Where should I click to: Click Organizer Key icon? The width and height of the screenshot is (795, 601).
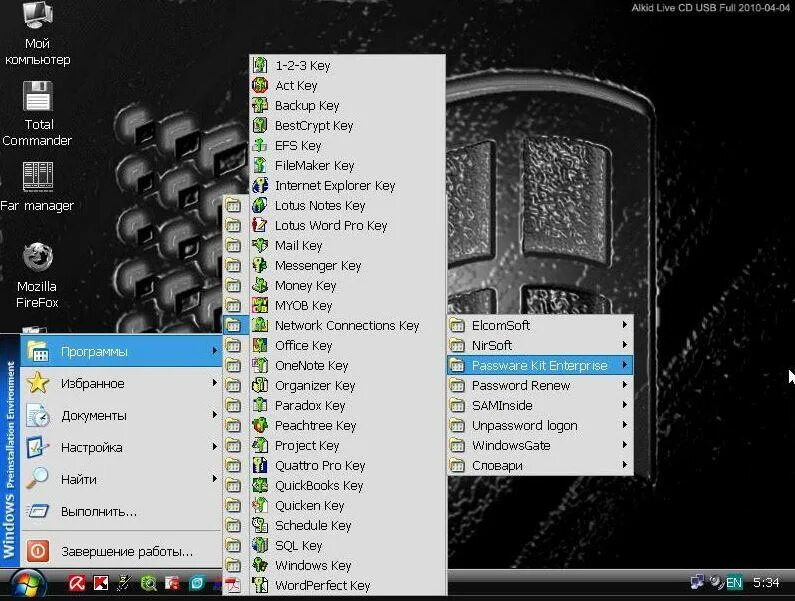coord(260,385)
